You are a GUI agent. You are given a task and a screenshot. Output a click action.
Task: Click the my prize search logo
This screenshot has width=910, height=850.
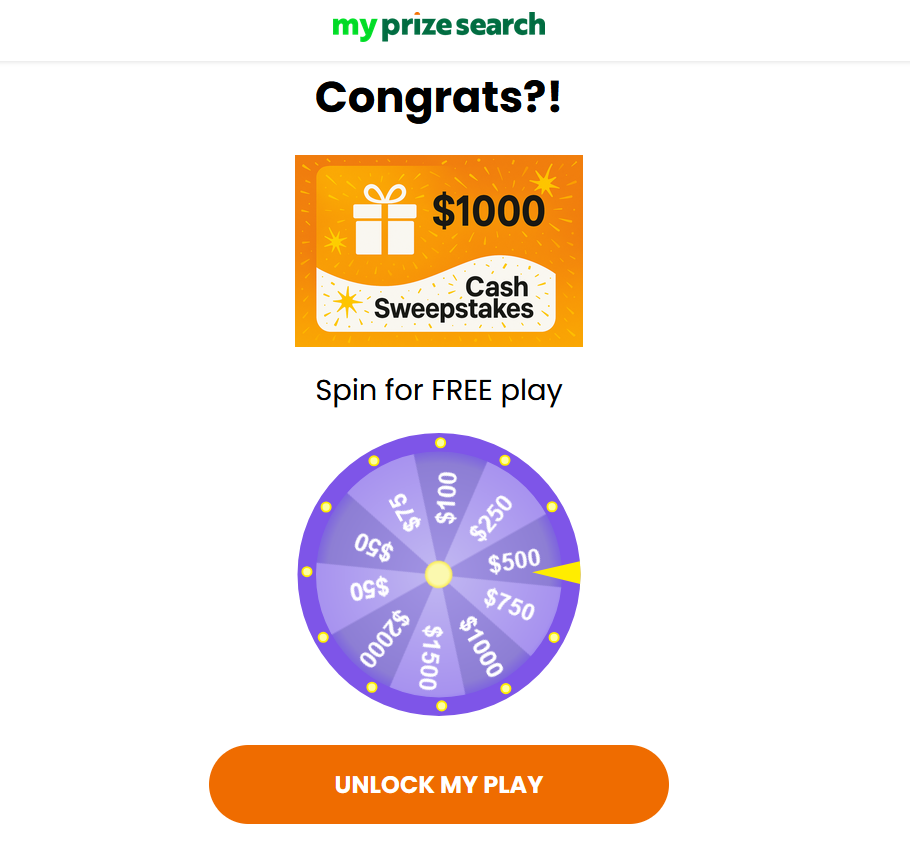coord(439,26)
